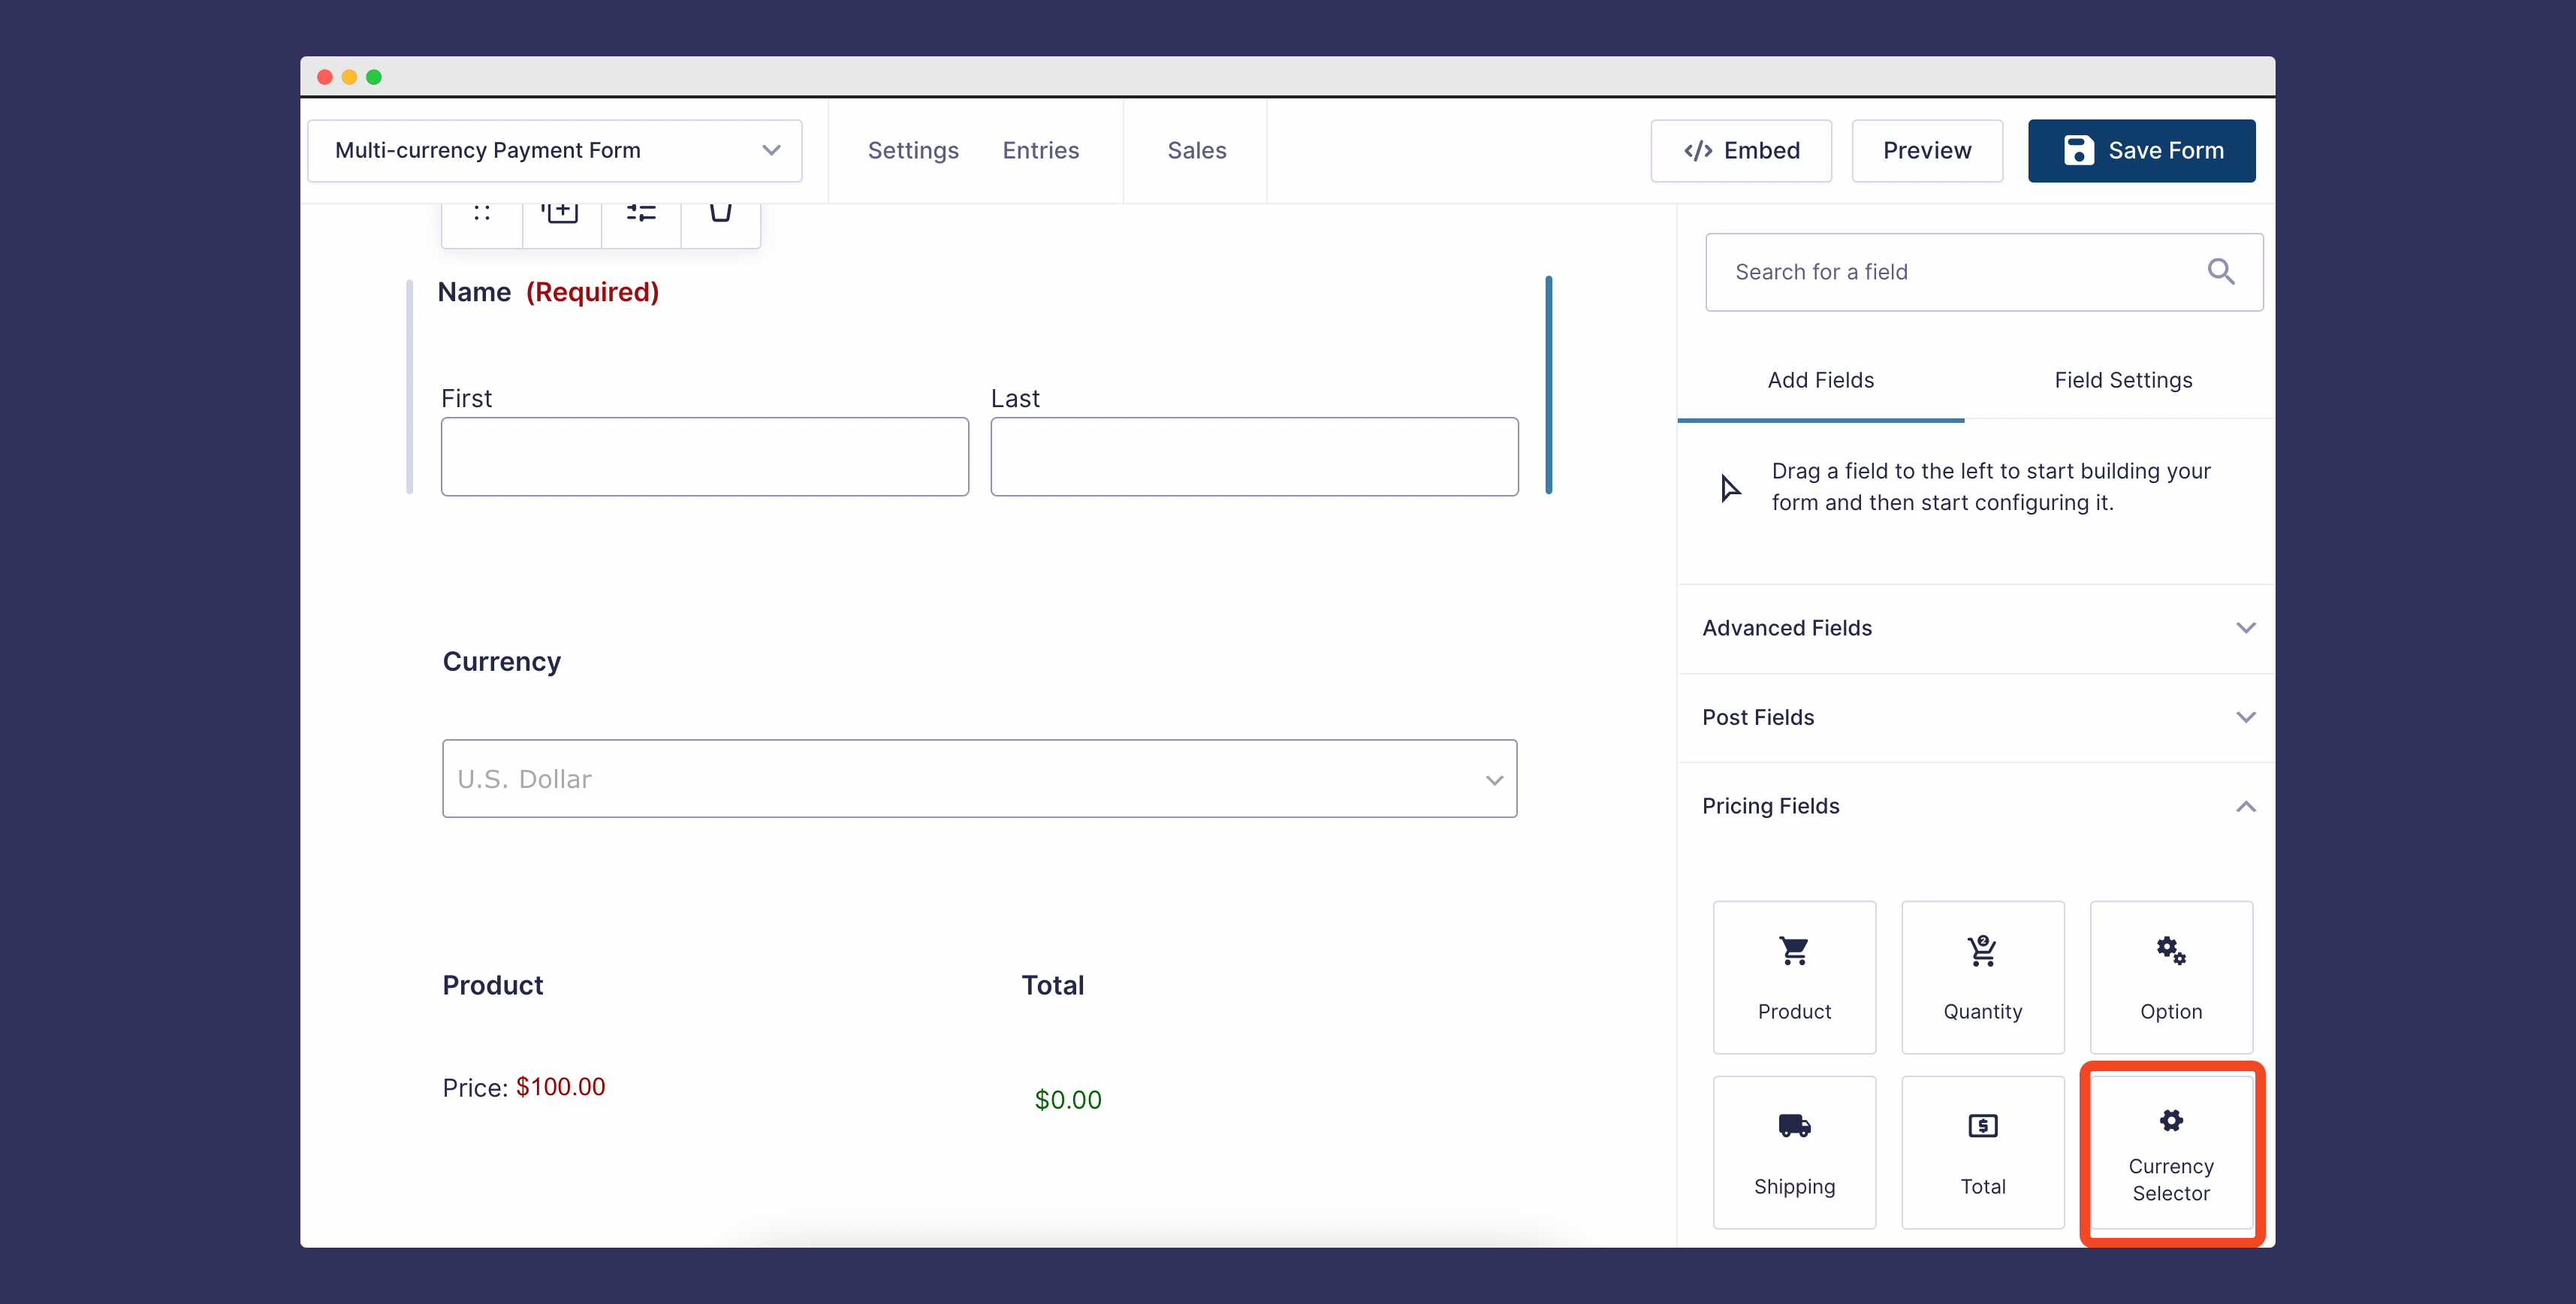Add a Product field to the form

1793,977
